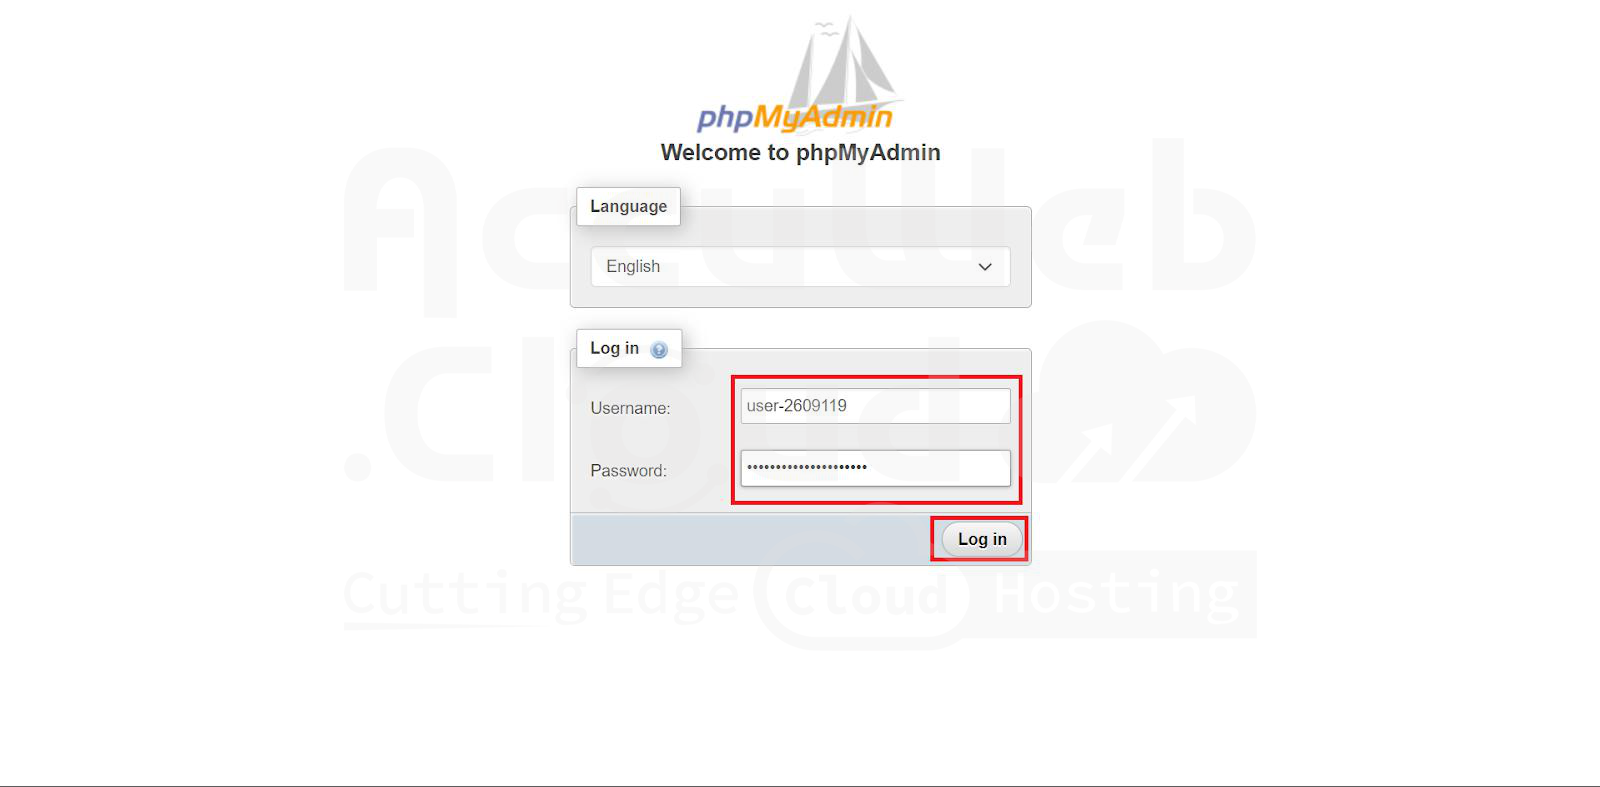
Task: Submit with the Log in button
Action: tap(982, 539)
